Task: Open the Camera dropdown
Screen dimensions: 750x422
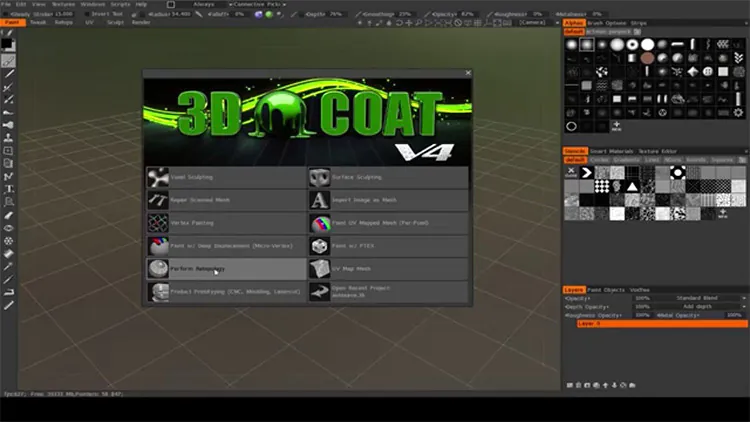Action: [539, 22]
